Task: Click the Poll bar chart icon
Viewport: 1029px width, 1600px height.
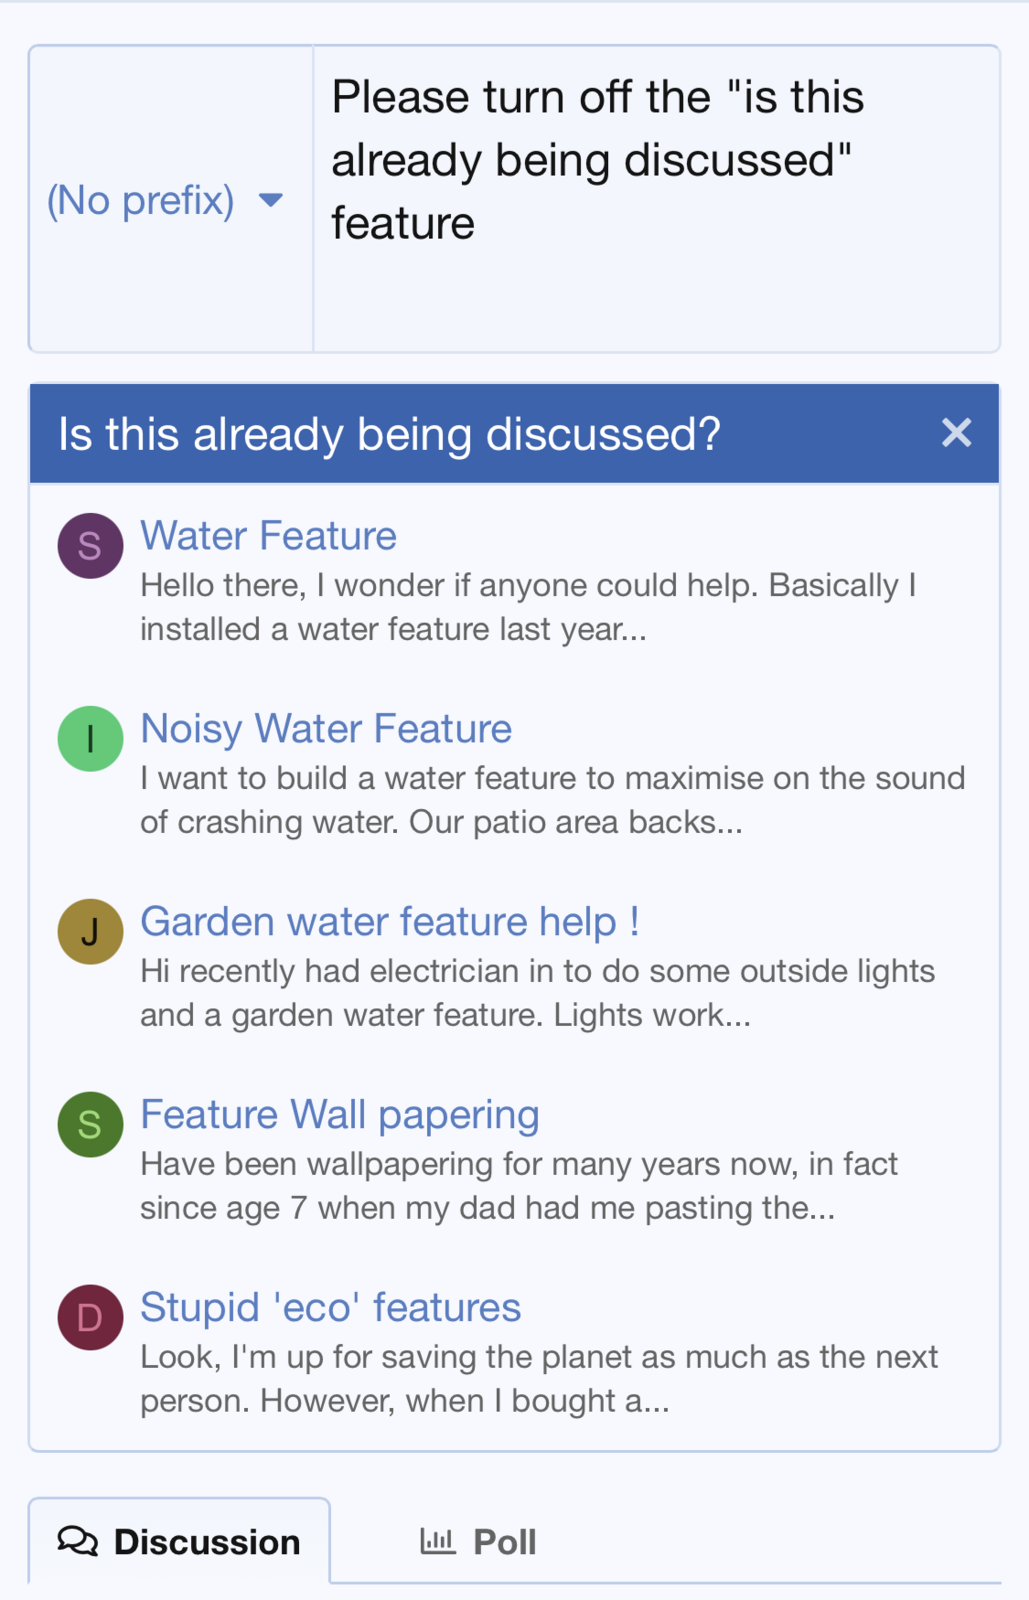Action: tap(437, 1541)
